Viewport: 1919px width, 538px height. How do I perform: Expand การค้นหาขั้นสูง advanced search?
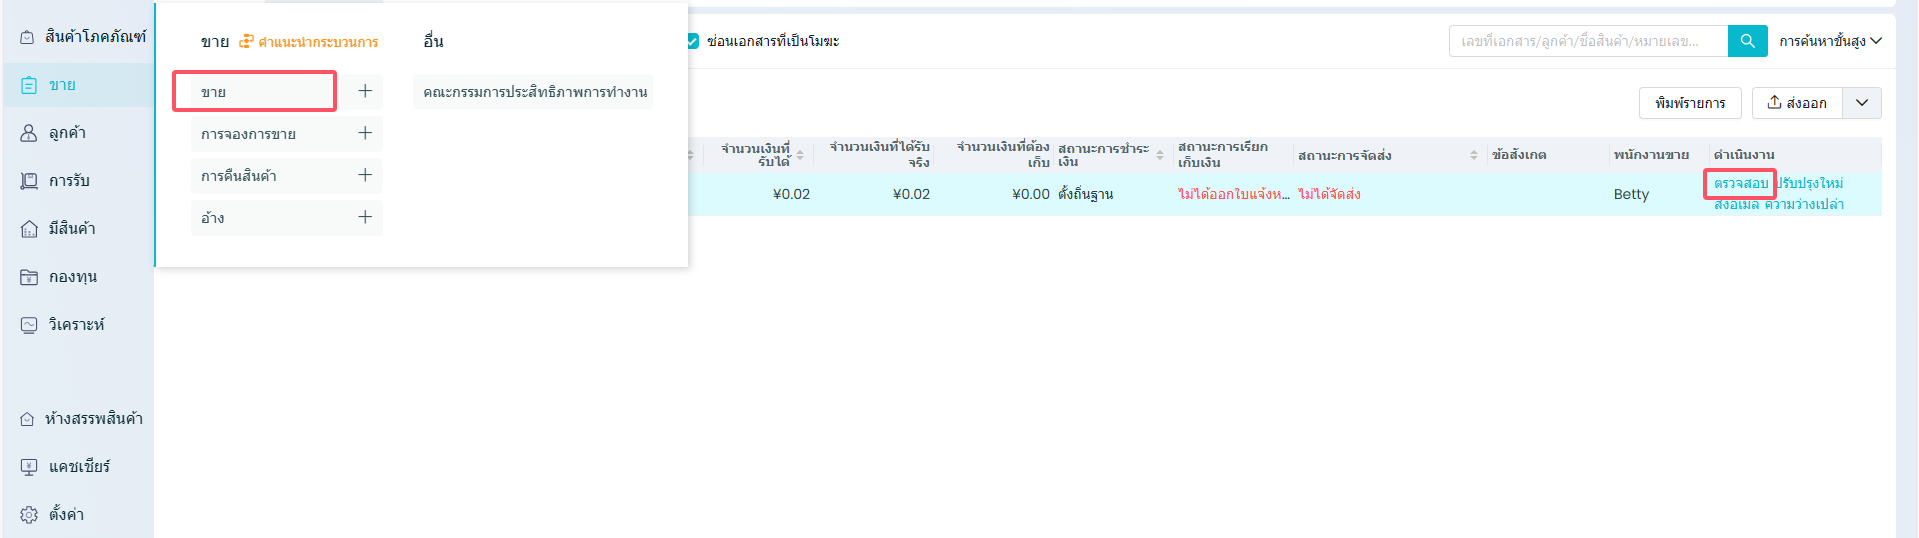point(1829,41)
